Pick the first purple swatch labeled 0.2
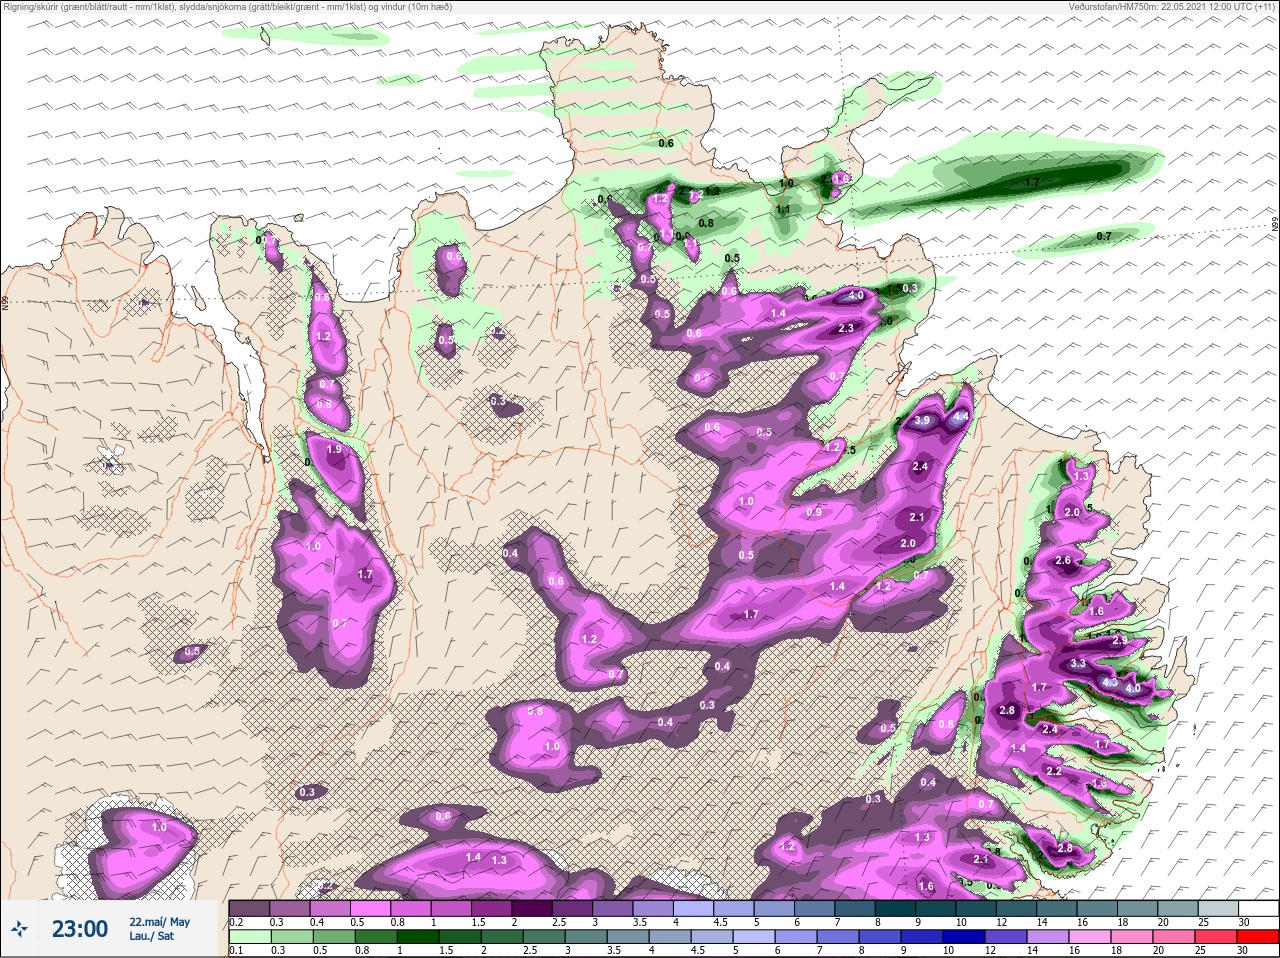 tap(249, 908)
